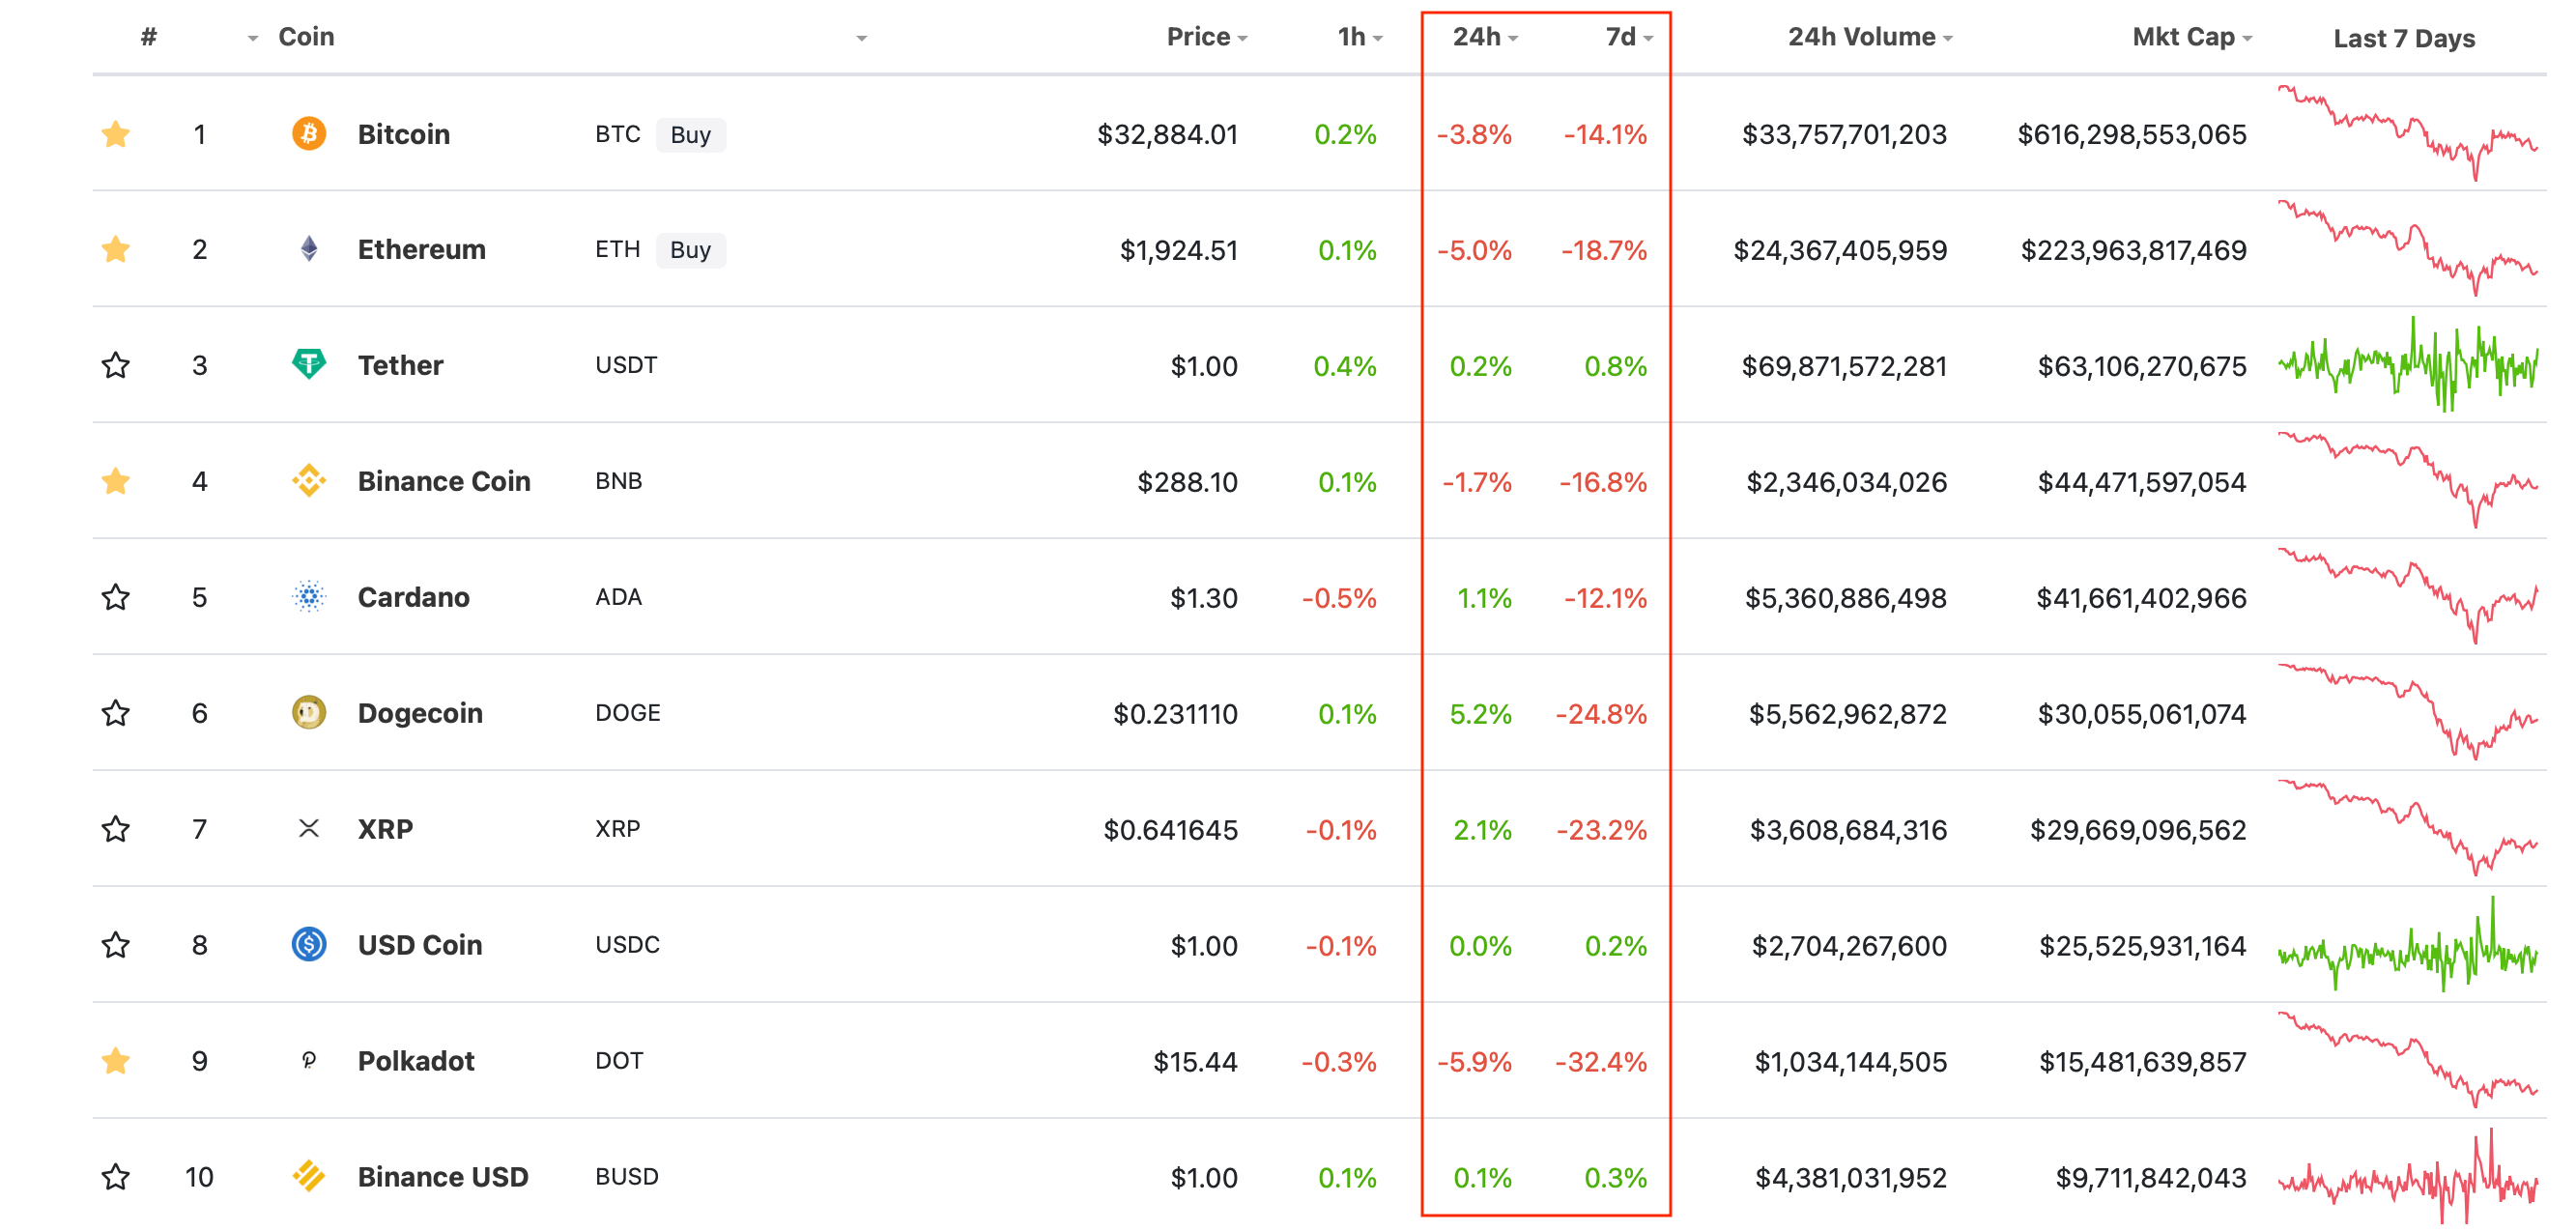Open the Tether coin page
This screenshot has height=1231, width=2576.
tap(400, 365)
